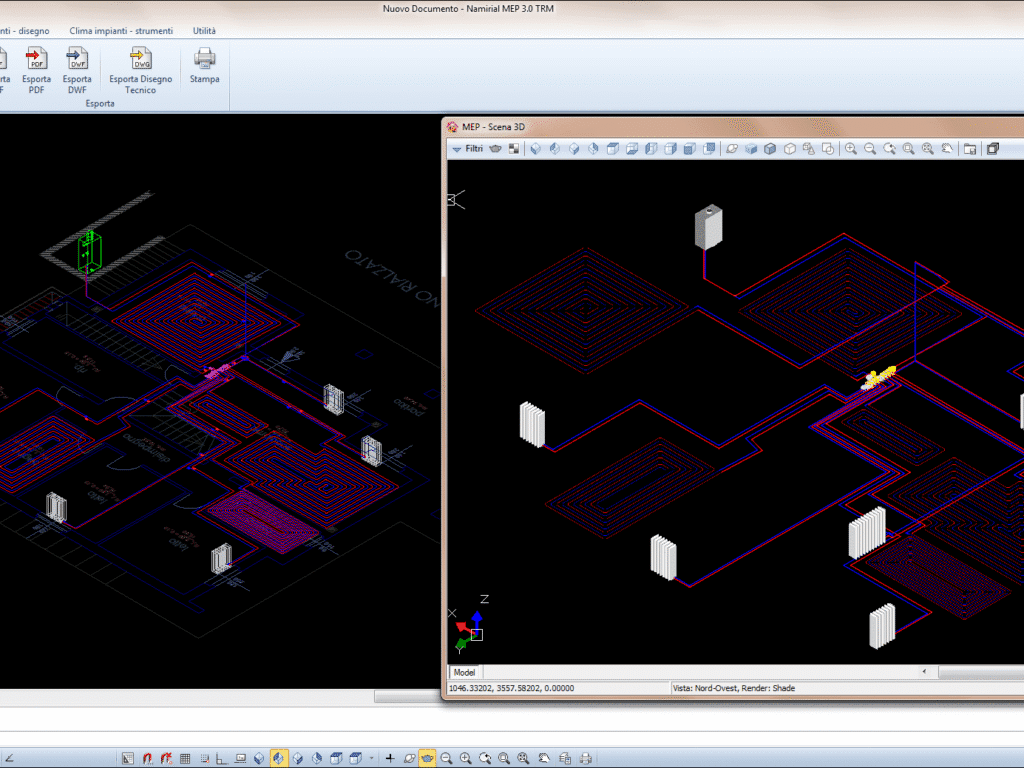Screen dimensions: 1024x768
Task: Export drawing with Esporta DWF
Action: click(77, 68)
